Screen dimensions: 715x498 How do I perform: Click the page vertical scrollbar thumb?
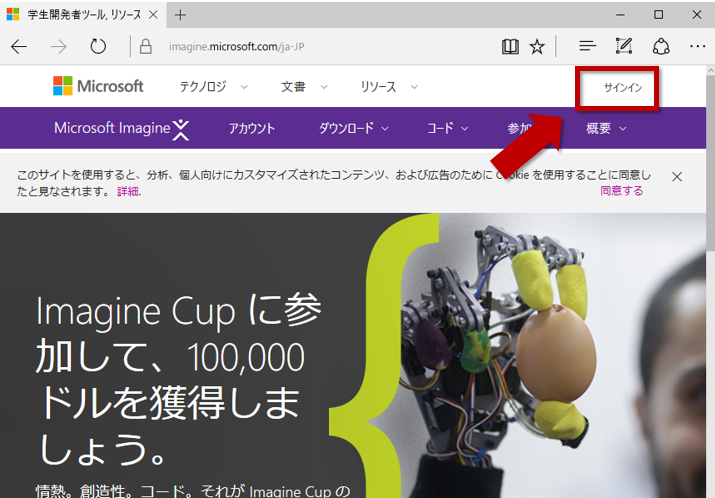[x=710, y=162]
